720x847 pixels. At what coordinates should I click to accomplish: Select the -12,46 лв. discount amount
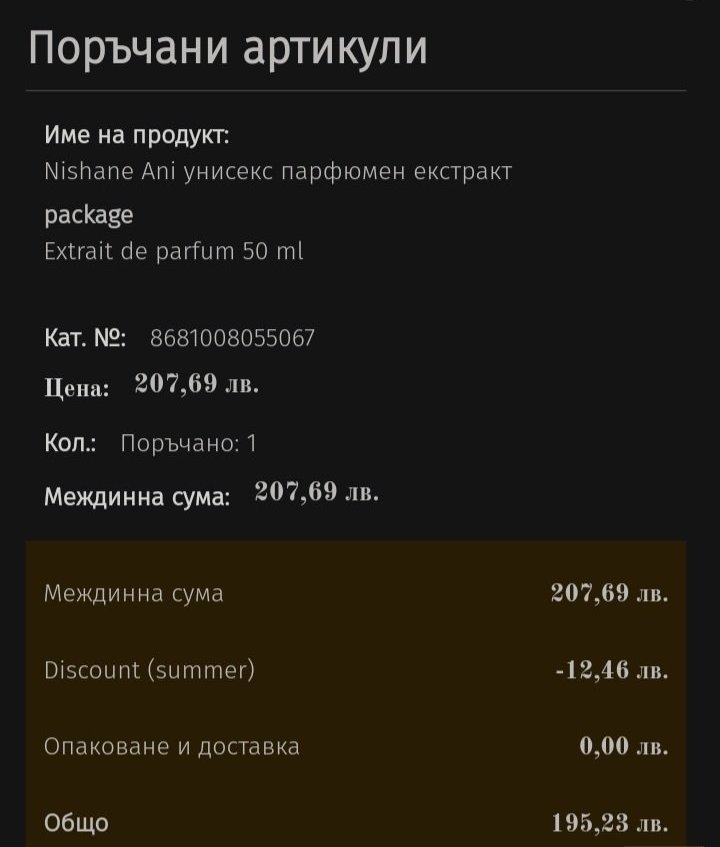click(612, 669)
